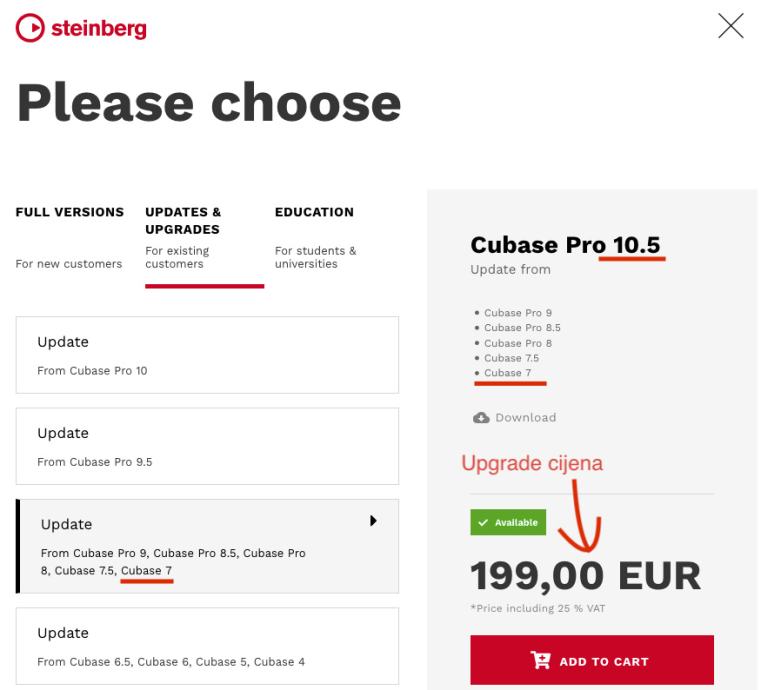
Task: Click the arrow on the selected update option
Action: pyautogui.click(x=373, y=521)
